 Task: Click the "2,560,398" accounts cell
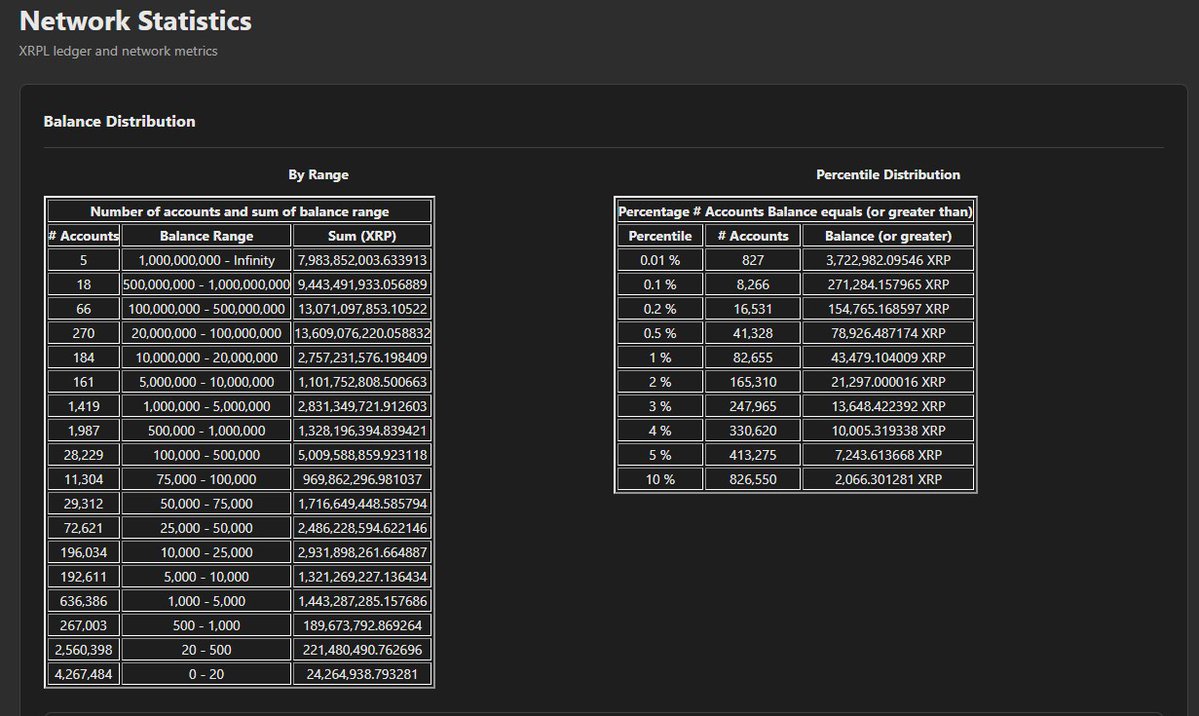pos(83,650)
